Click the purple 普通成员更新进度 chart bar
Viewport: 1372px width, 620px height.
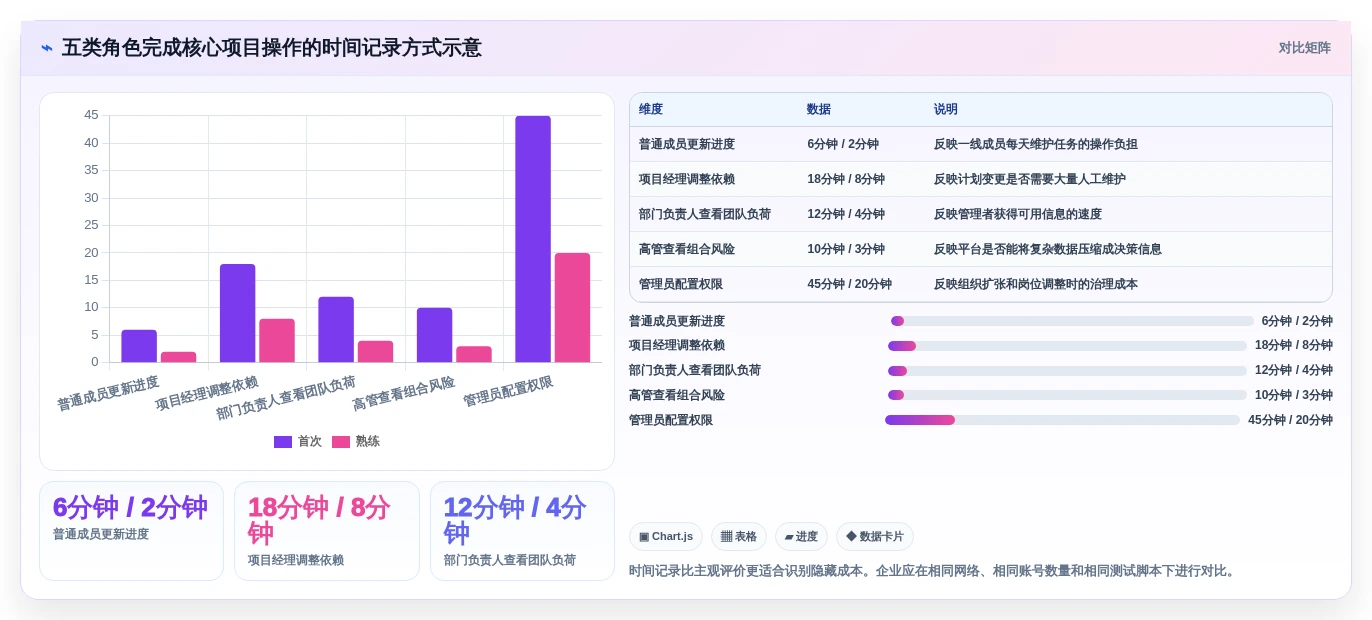[x=139, y=346]
